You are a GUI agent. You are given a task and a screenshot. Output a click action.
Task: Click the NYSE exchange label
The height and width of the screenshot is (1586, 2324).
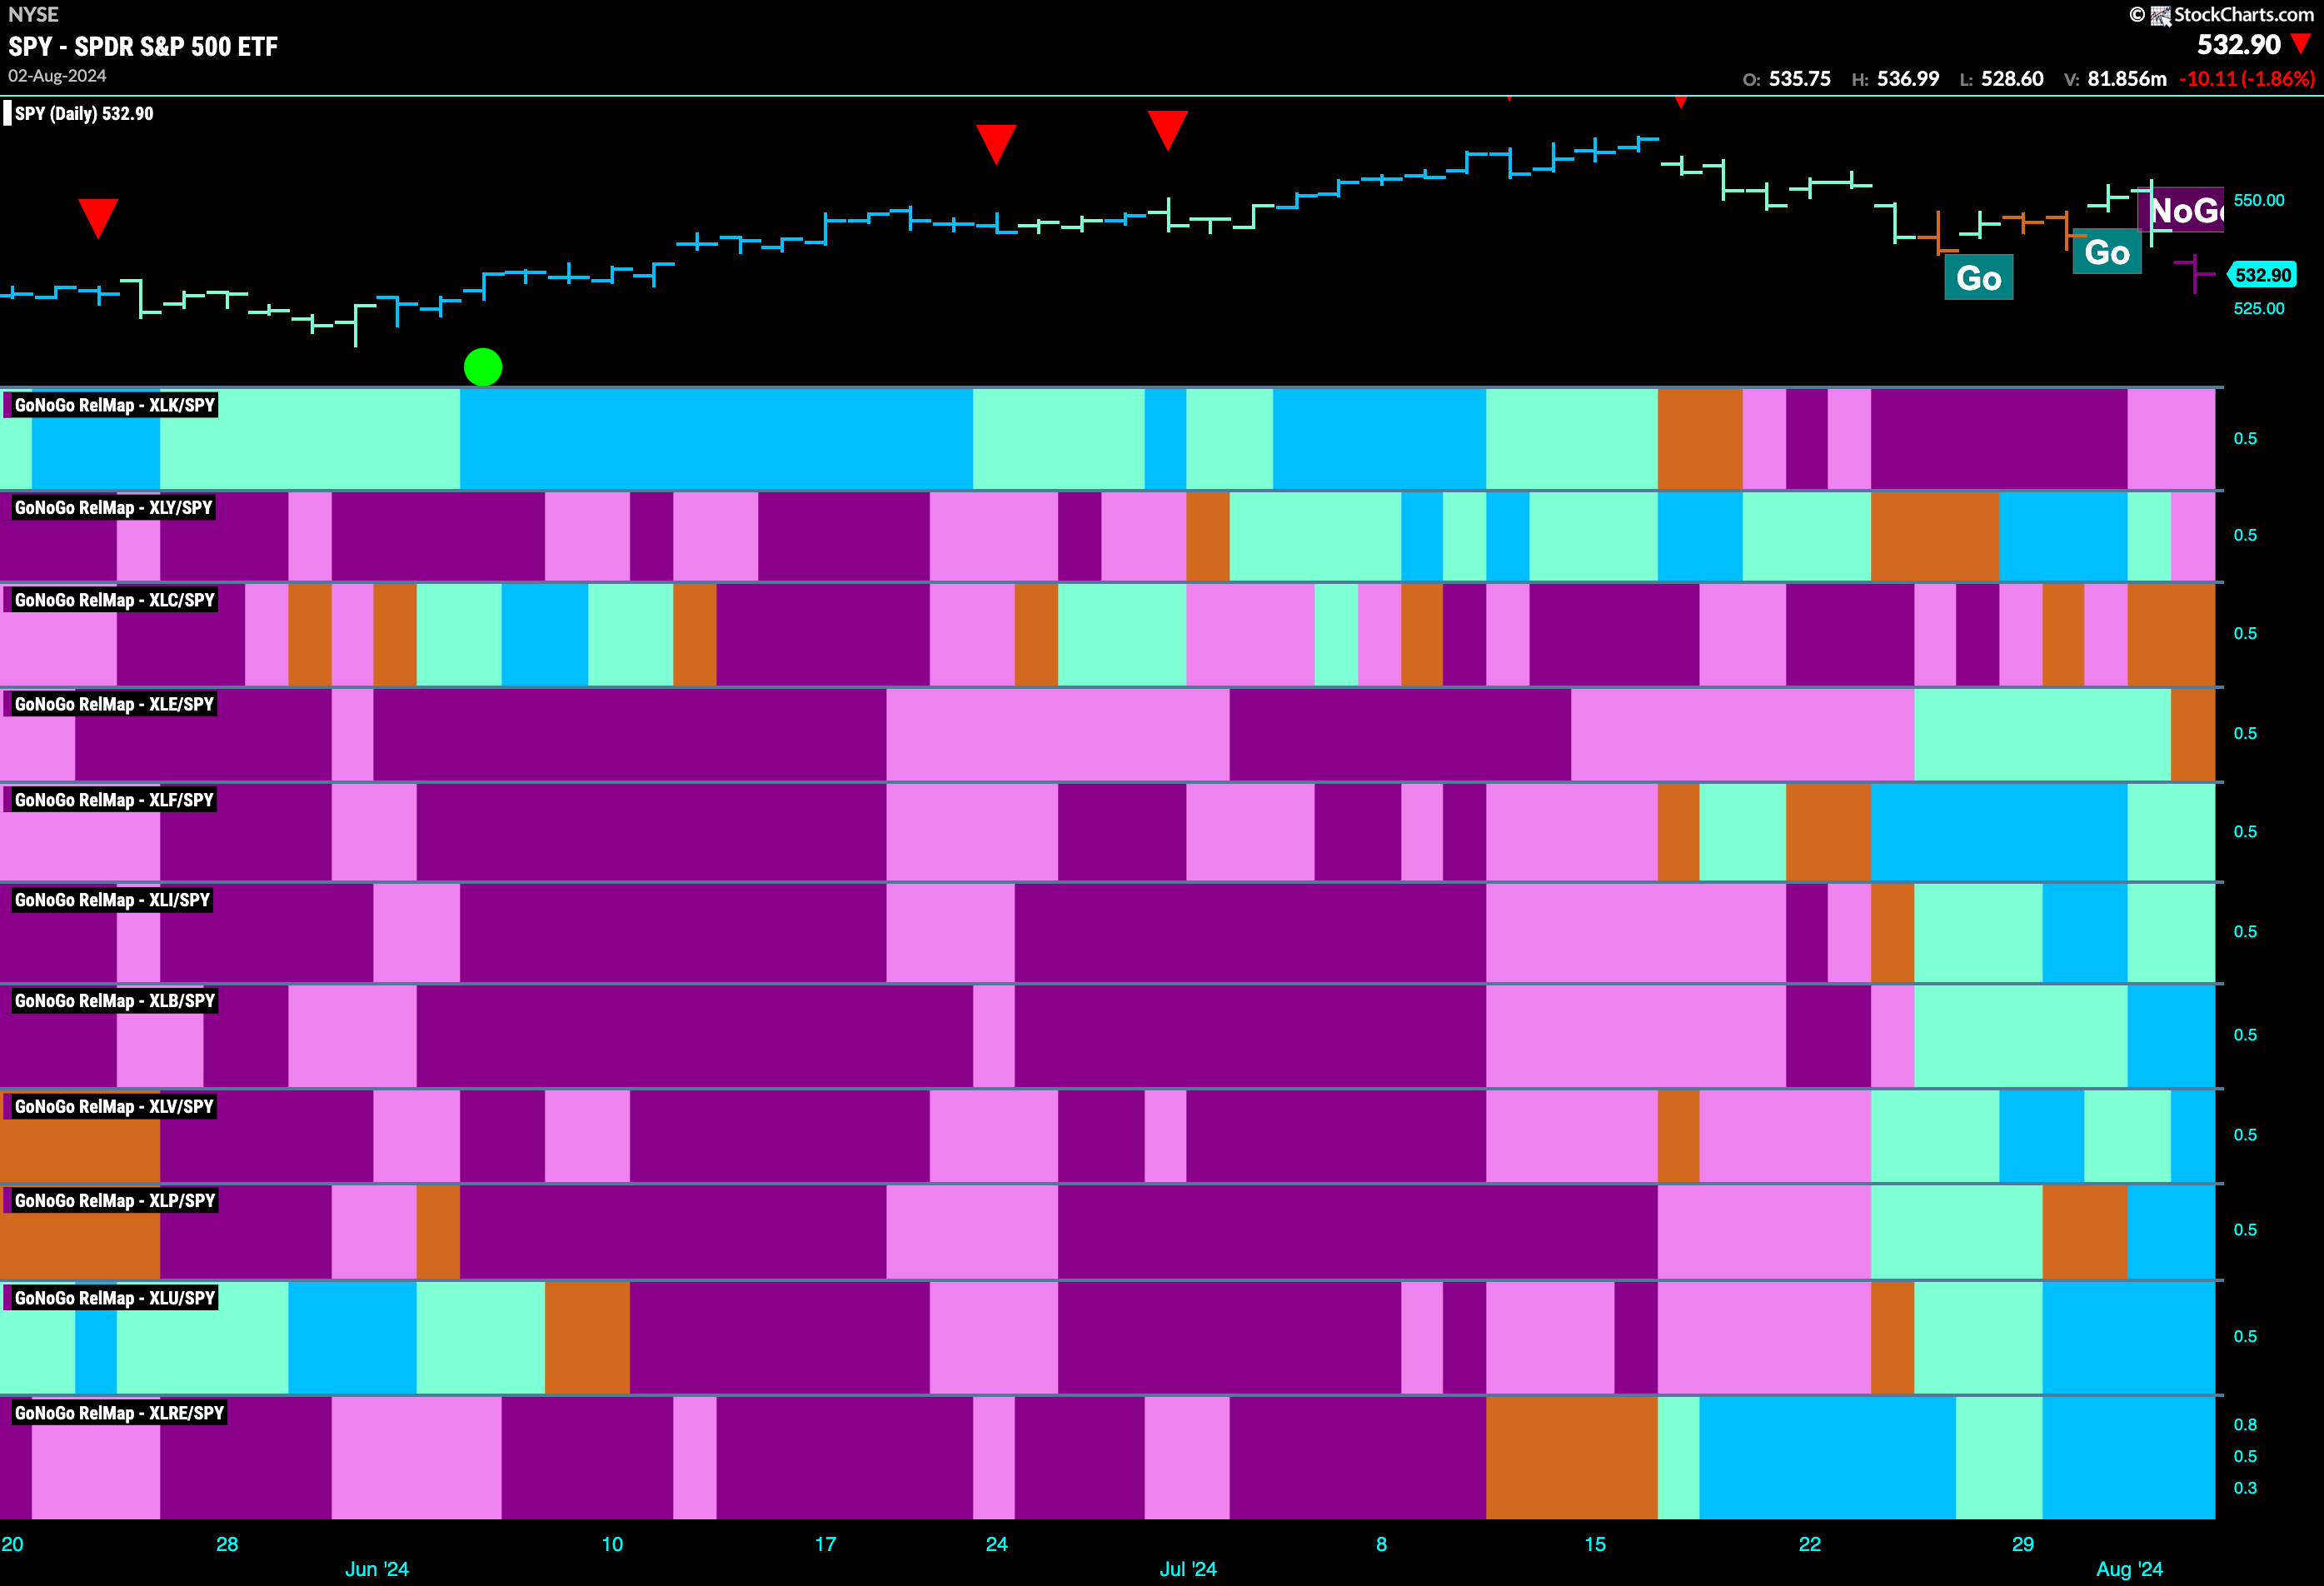pos(33,14)
